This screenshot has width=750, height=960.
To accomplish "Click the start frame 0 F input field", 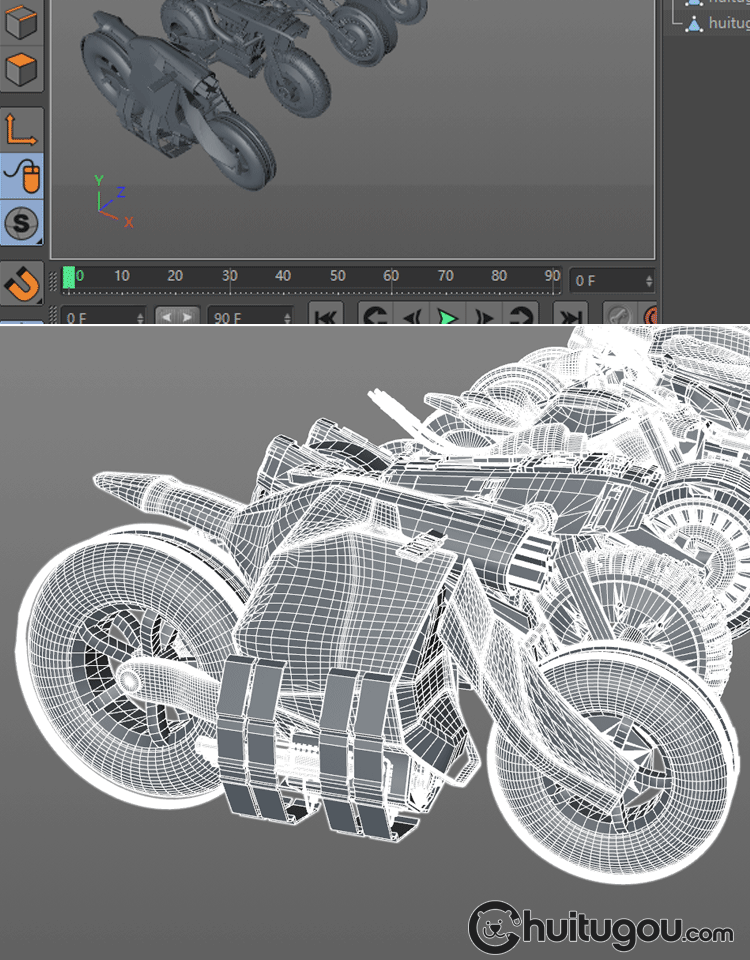I will 96,317.
